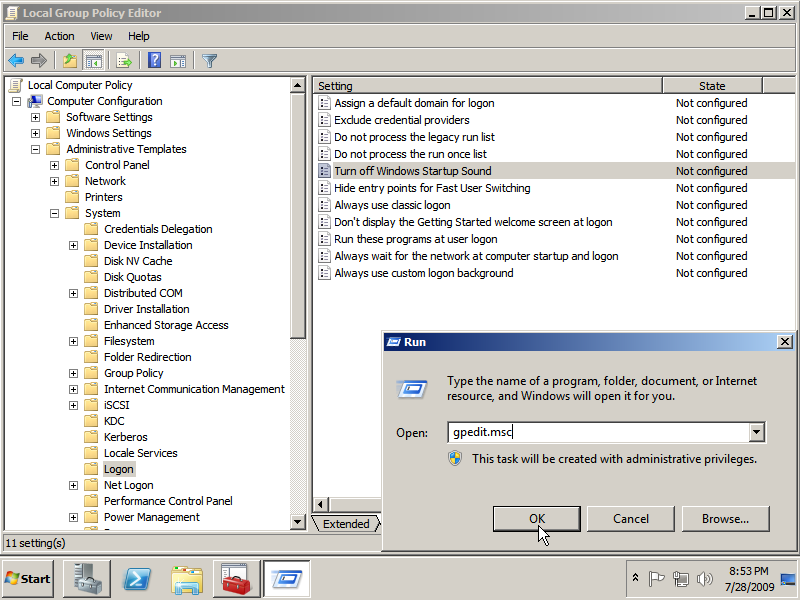
Task: Select Performance Control Panel in tree
Action: tap(168, 501)
